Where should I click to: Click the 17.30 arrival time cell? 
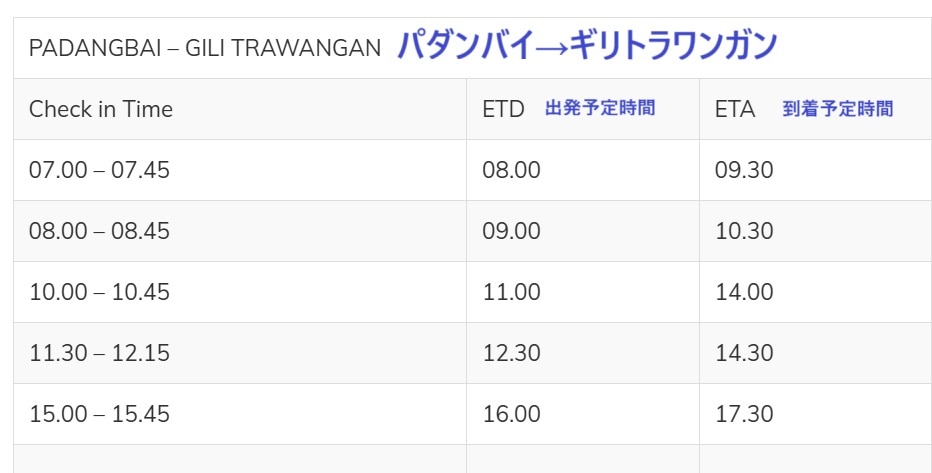click(744, 414)
